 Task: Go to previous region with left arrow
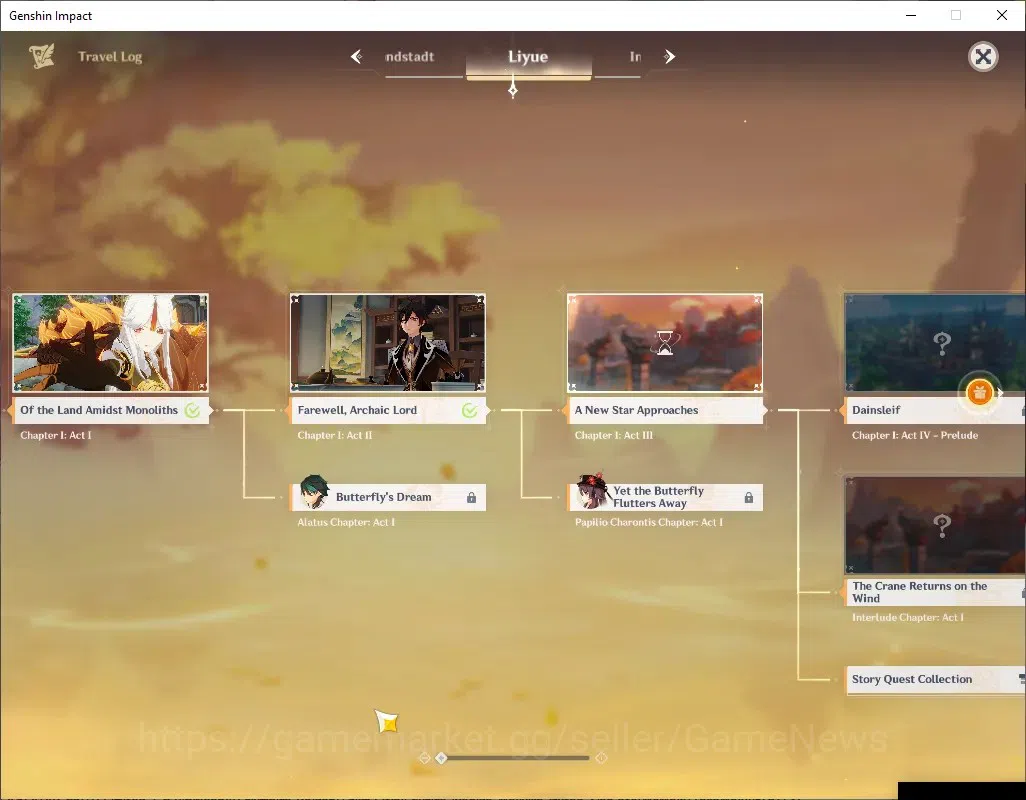pos(357,57)
